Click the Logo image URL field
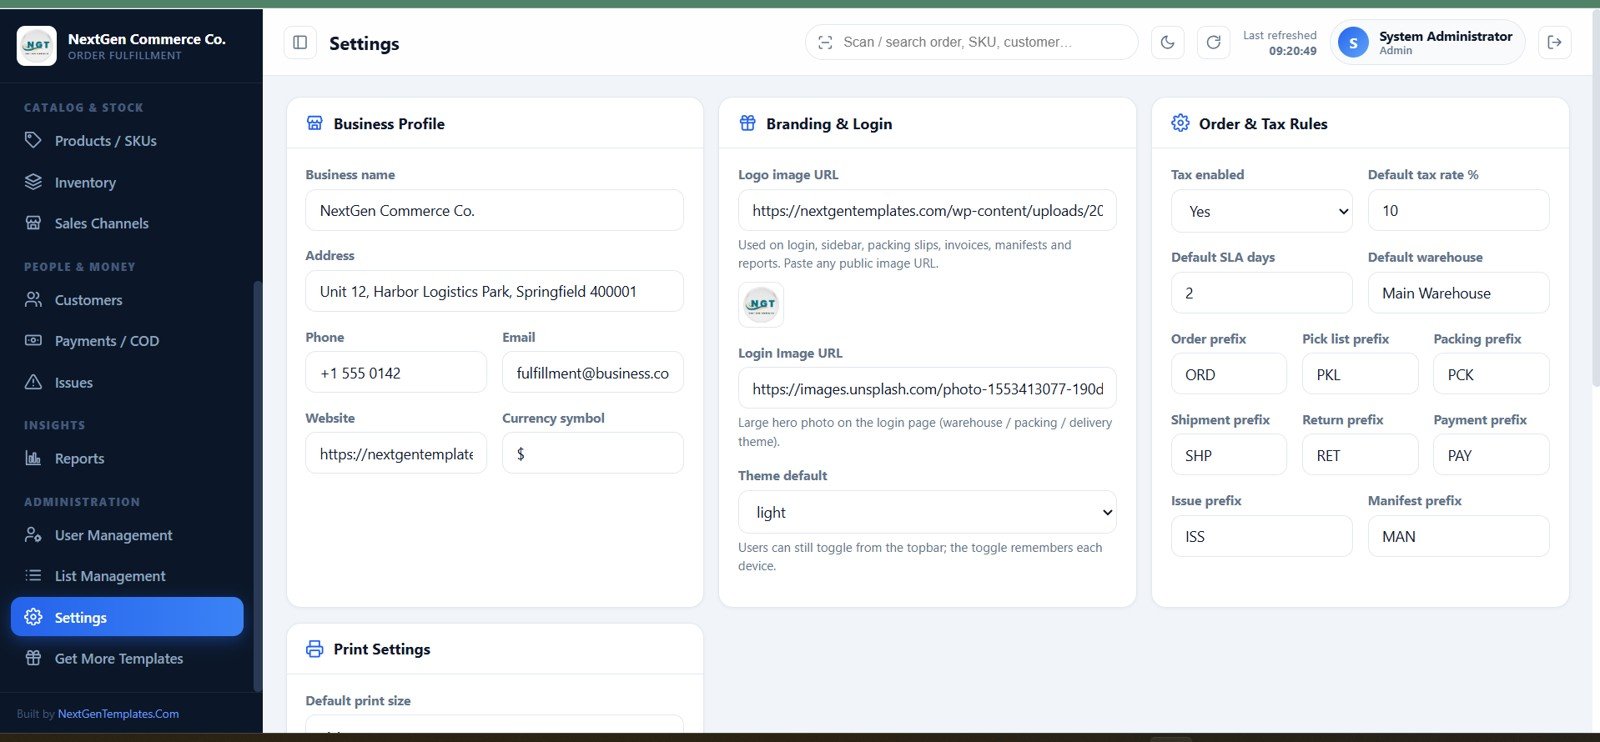 pos(927,210)
